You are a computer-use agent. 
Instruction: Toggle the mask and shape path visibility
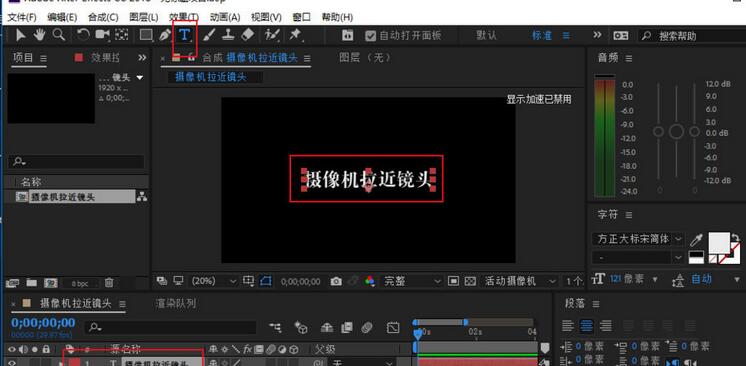coord(265,281)
